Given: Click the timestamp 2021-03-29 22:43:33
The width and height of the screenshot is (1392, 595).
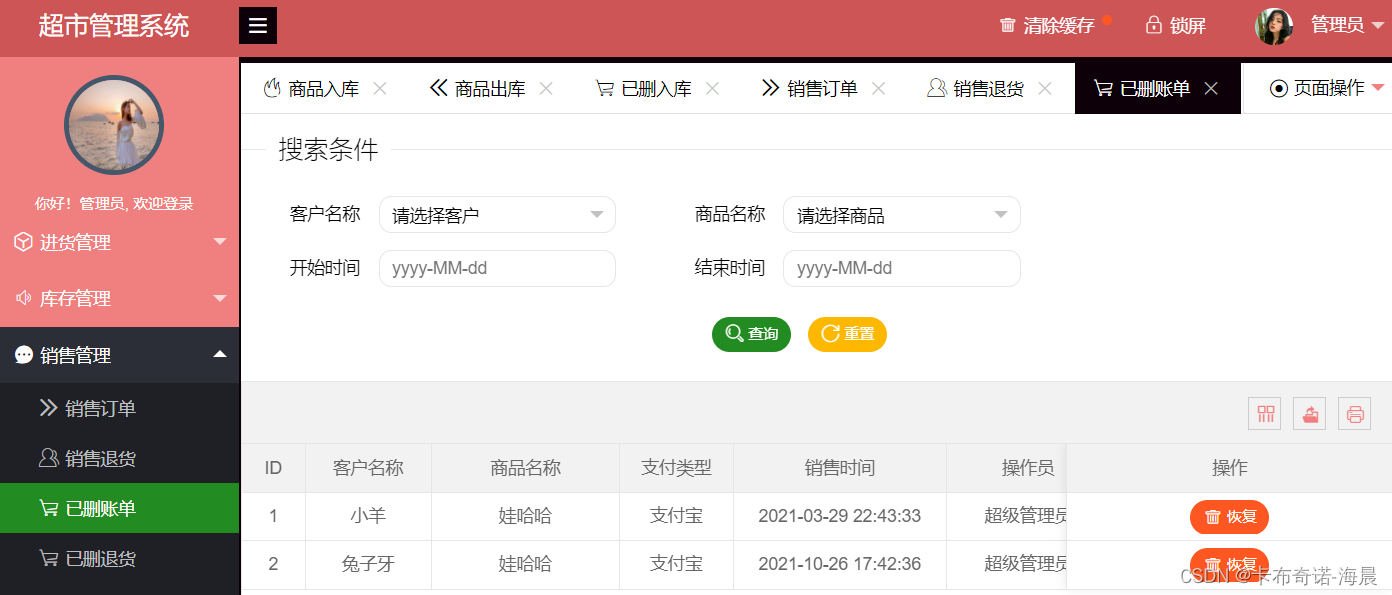Looking at the screenshot, I should pos(840,516).
